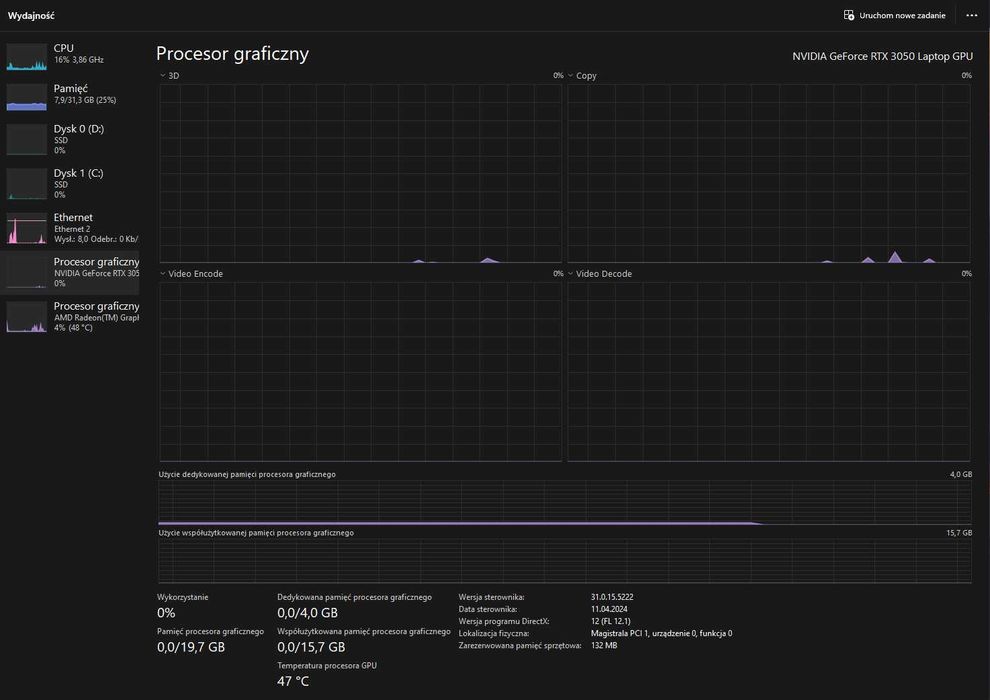Click the shared GPU memory usage graph

coord(564,561)
